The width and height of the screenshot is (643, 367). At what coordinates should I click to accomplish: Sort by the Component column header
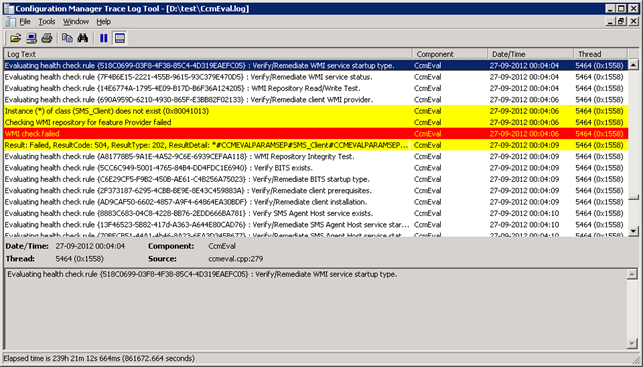coord(450,54)
